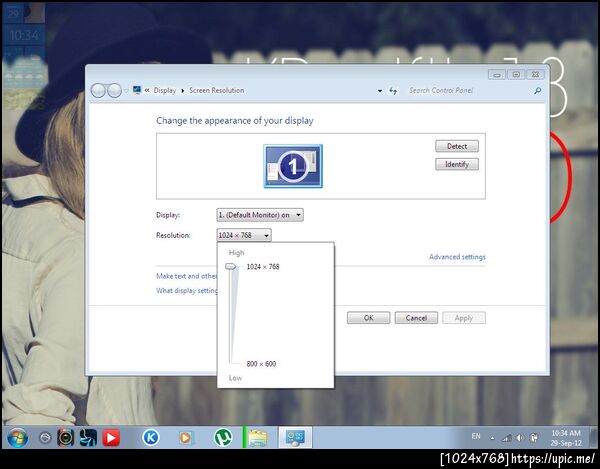
Task: Go forward in Control Panel window
Action: click(x=114, y=91)
